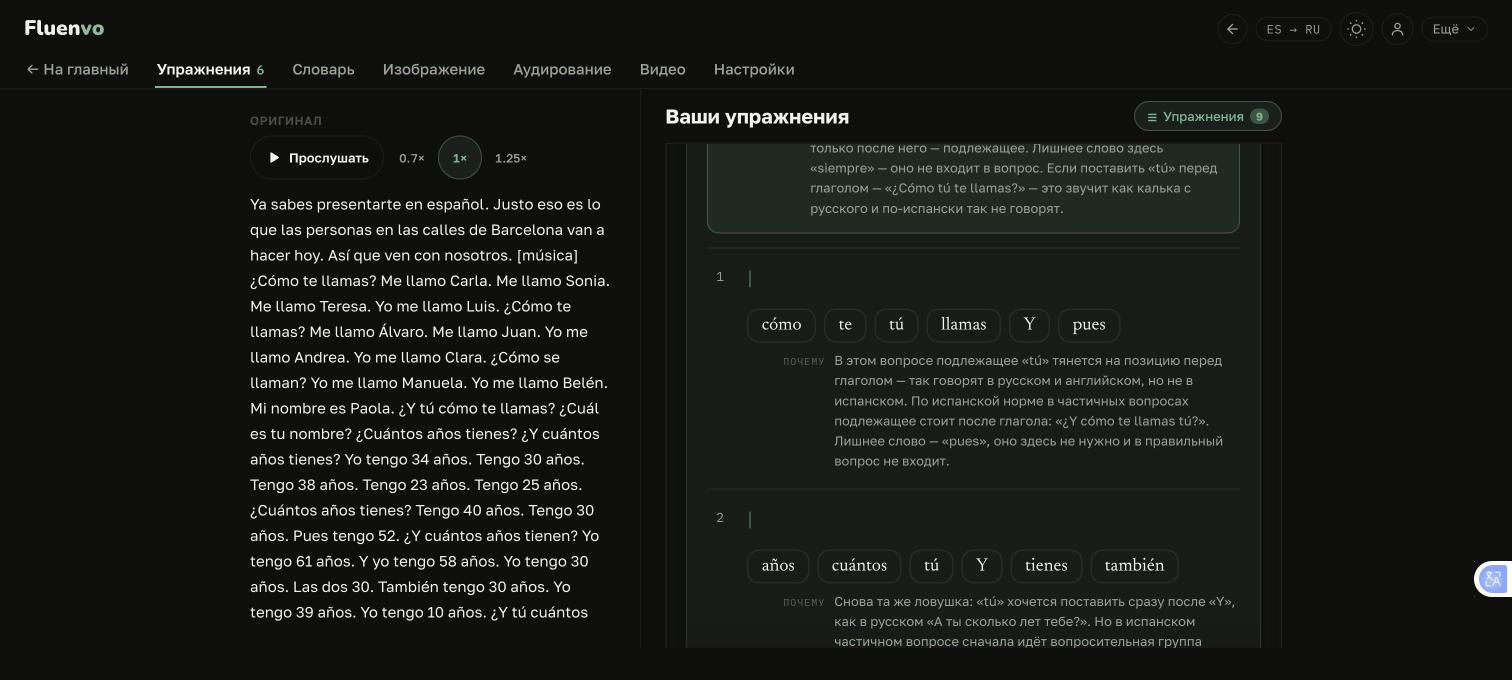
Task: Open the Изображение tab
Action: pyautogui.click(x=434, y=69)
